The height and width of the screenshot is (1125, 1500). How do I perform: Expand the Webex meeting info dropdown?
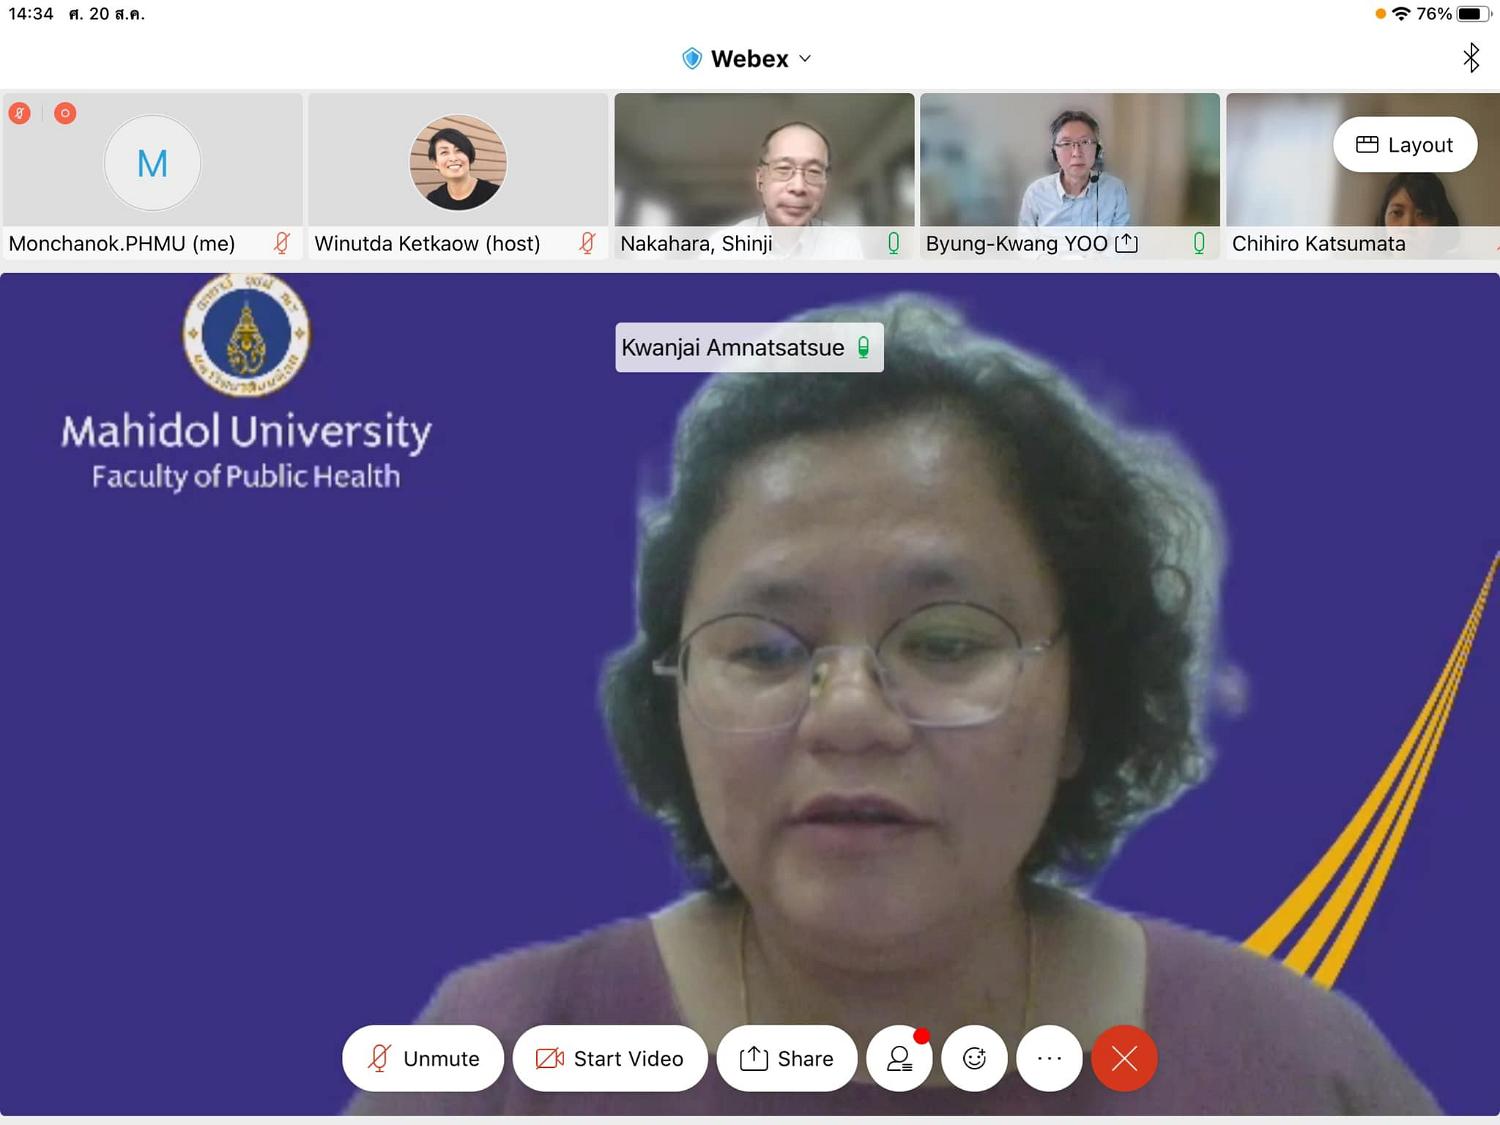coord(805,59)
